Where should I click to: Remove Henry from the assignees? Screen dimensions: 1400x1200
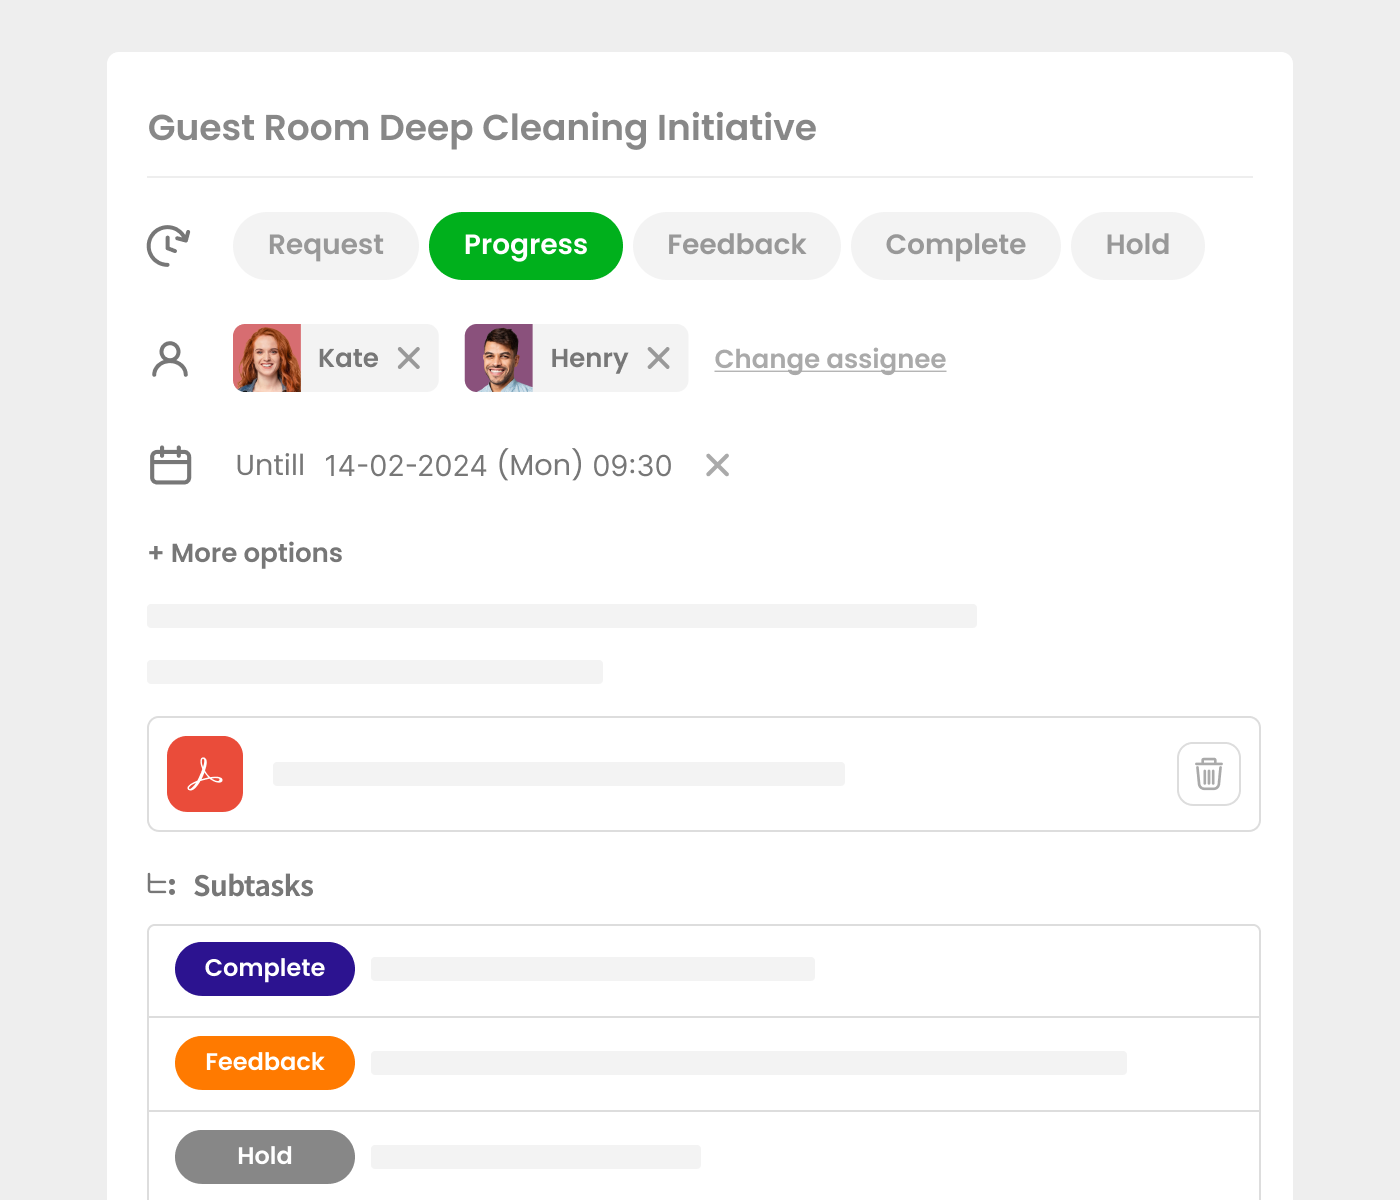[658, 358]
